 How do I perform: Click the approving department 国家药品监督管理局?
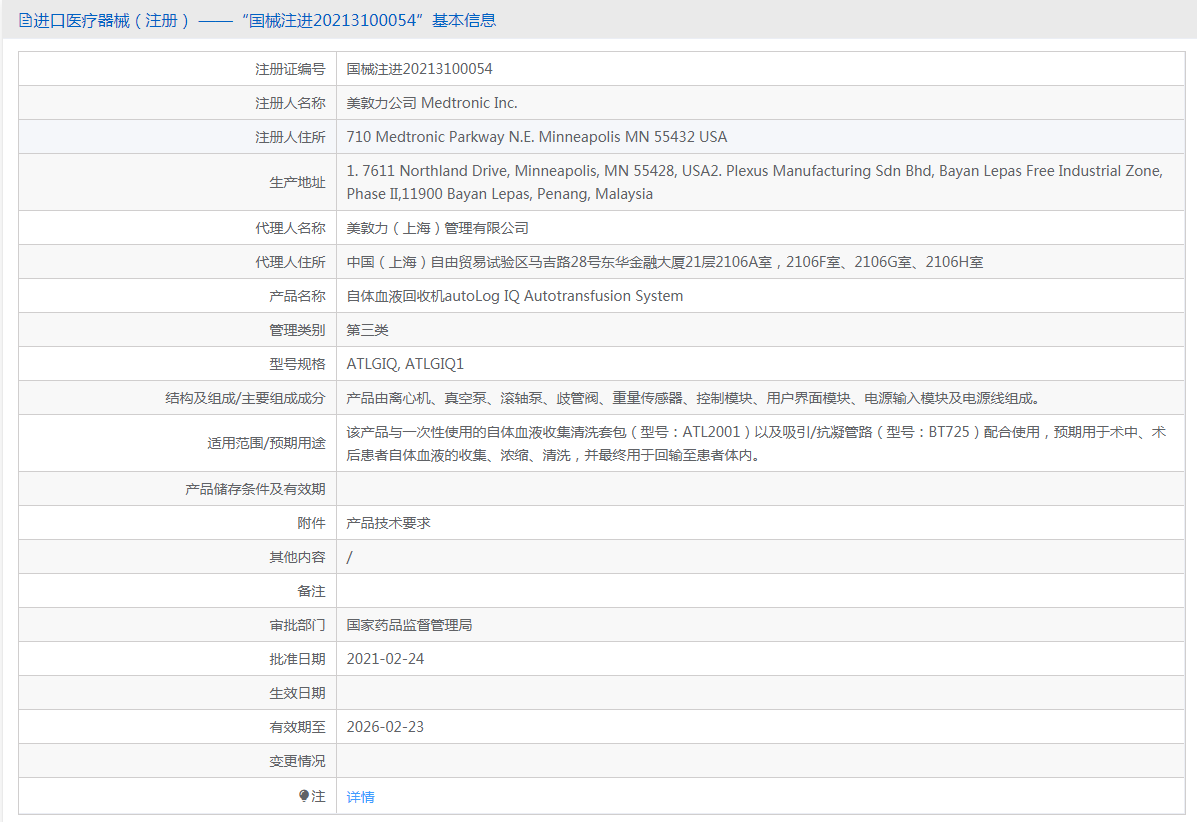pyautogui.click(x=409, y=625)
